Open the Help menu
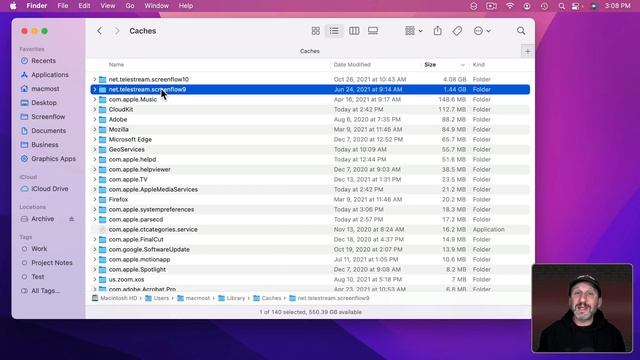The image size is (640, 360). 186,6
